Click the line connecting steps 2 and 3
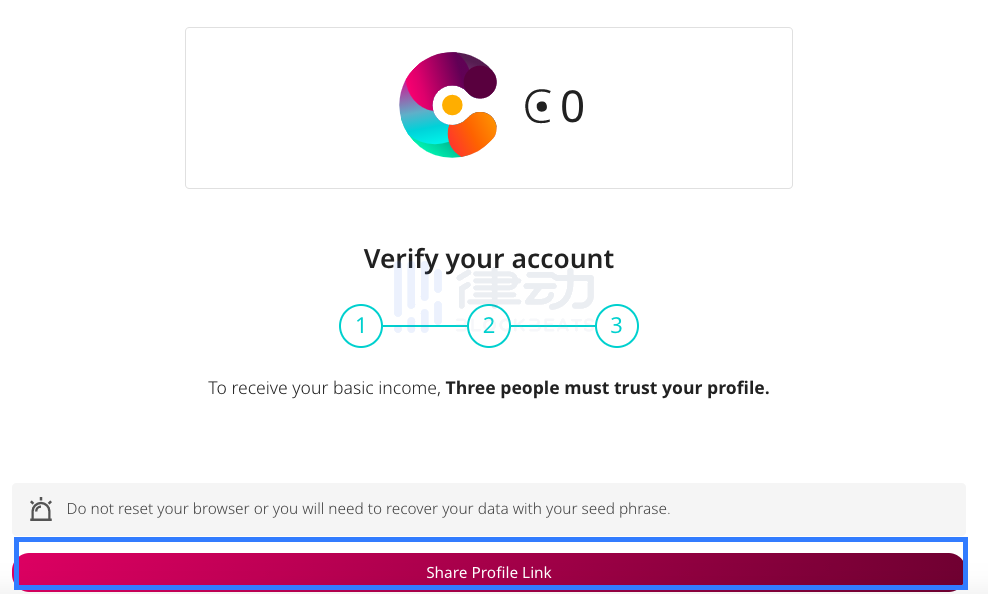988x594 pixels. [553, 326]
